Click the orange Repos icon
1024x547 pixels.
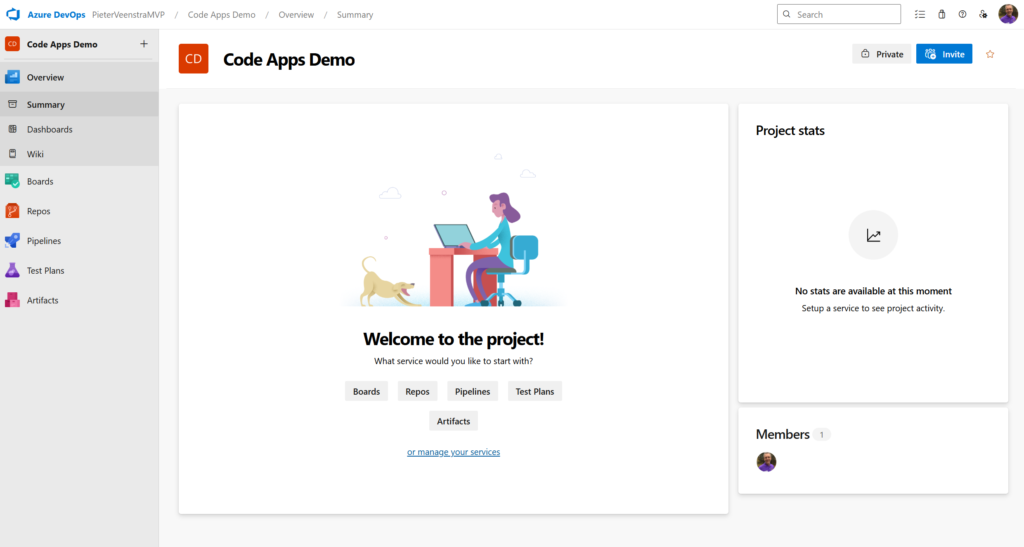(12, 210)
